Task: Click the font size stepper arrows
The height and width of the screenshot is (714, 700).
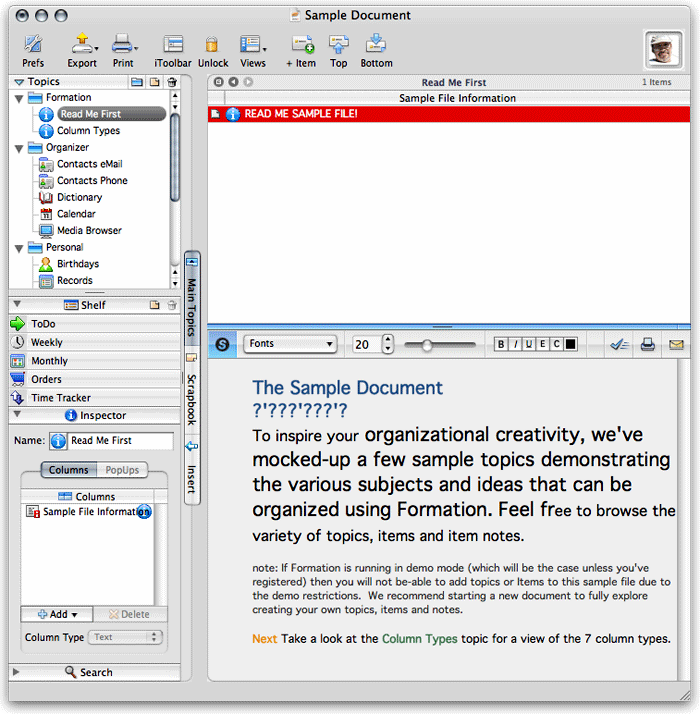Action: click(x=388, y=344)
